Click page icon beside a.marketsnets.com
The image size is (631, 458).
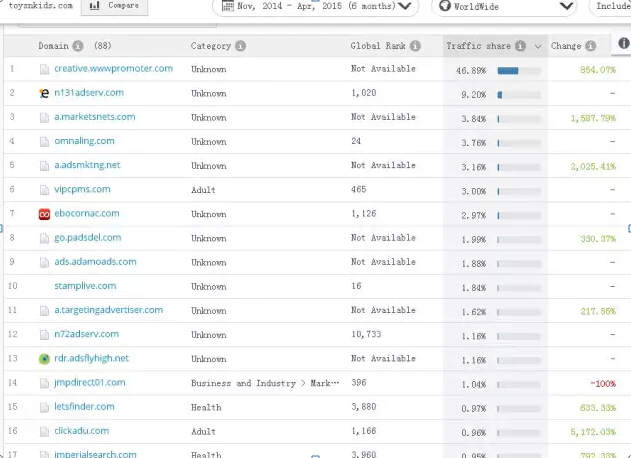pyautogui.click(x=44, y=118)
